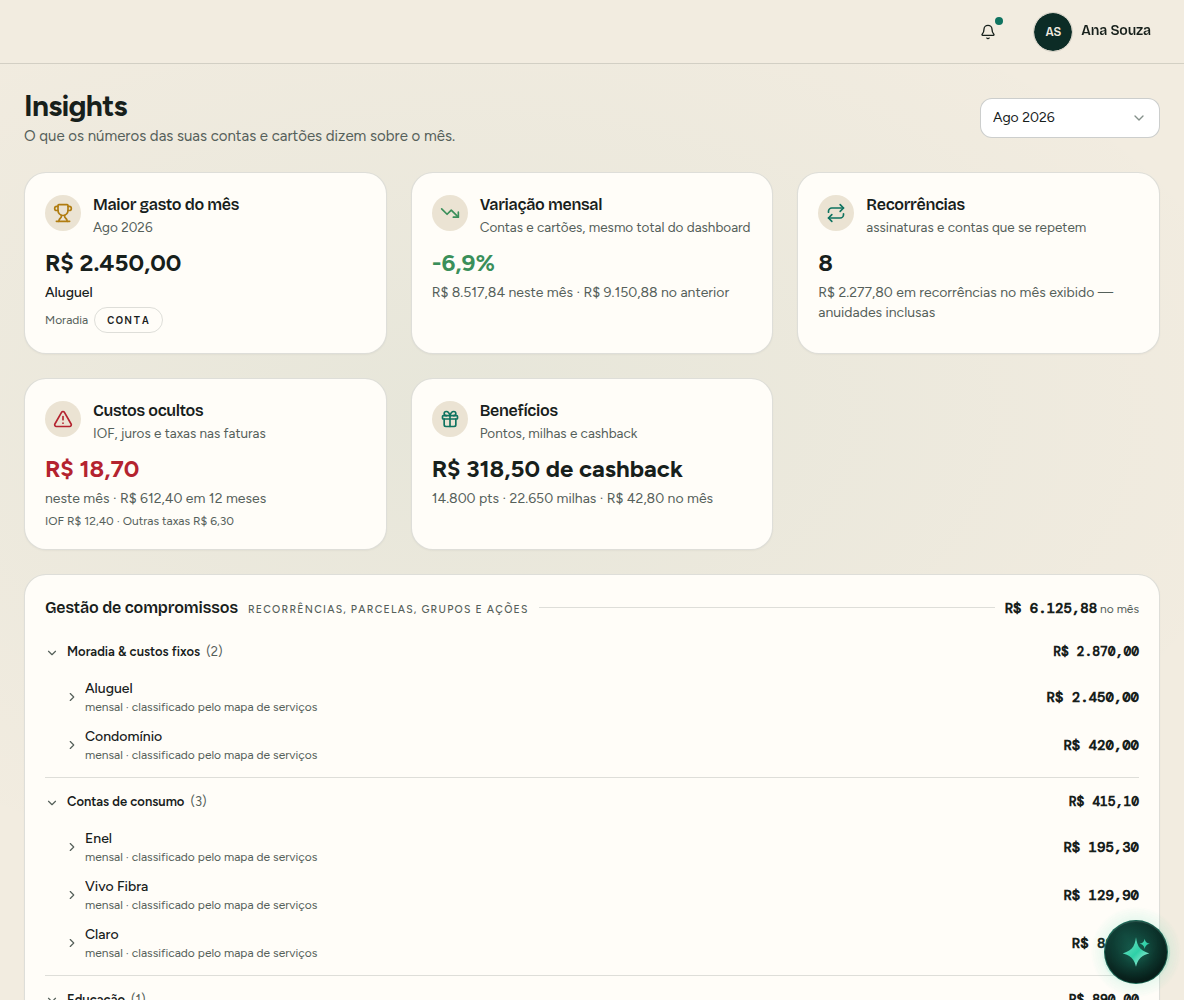Image resolution: width=1184 pixels, height=1000 pixels.
Task: Expand the Aluguel row chevron
Action: pyautogui.click(x=72, y=697)
